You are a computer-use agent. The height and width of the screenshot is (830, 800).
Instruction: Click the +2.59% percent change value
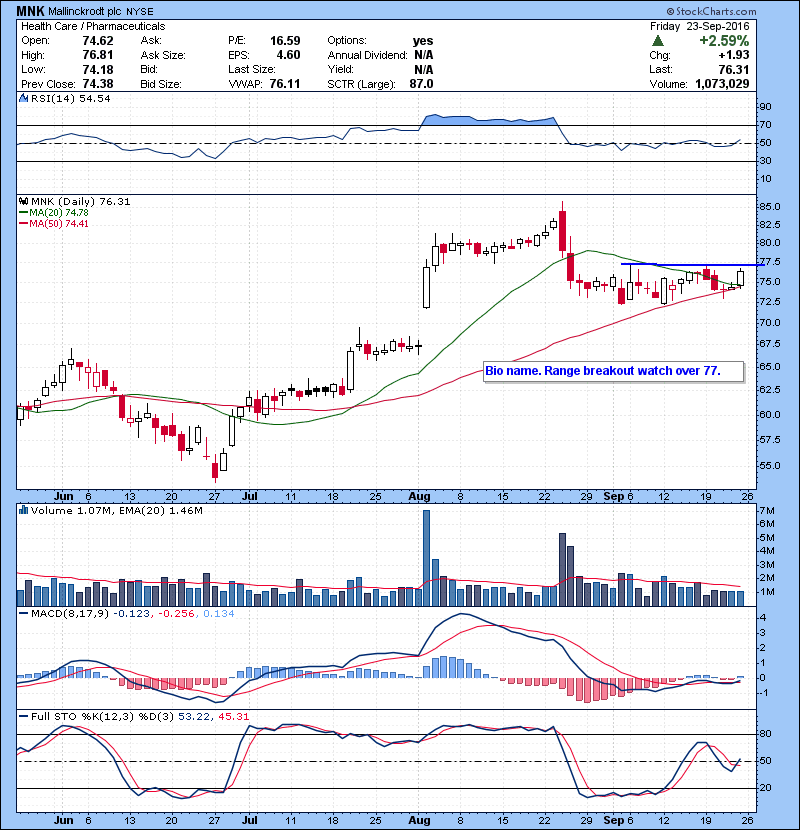click(x=724, y=41)
